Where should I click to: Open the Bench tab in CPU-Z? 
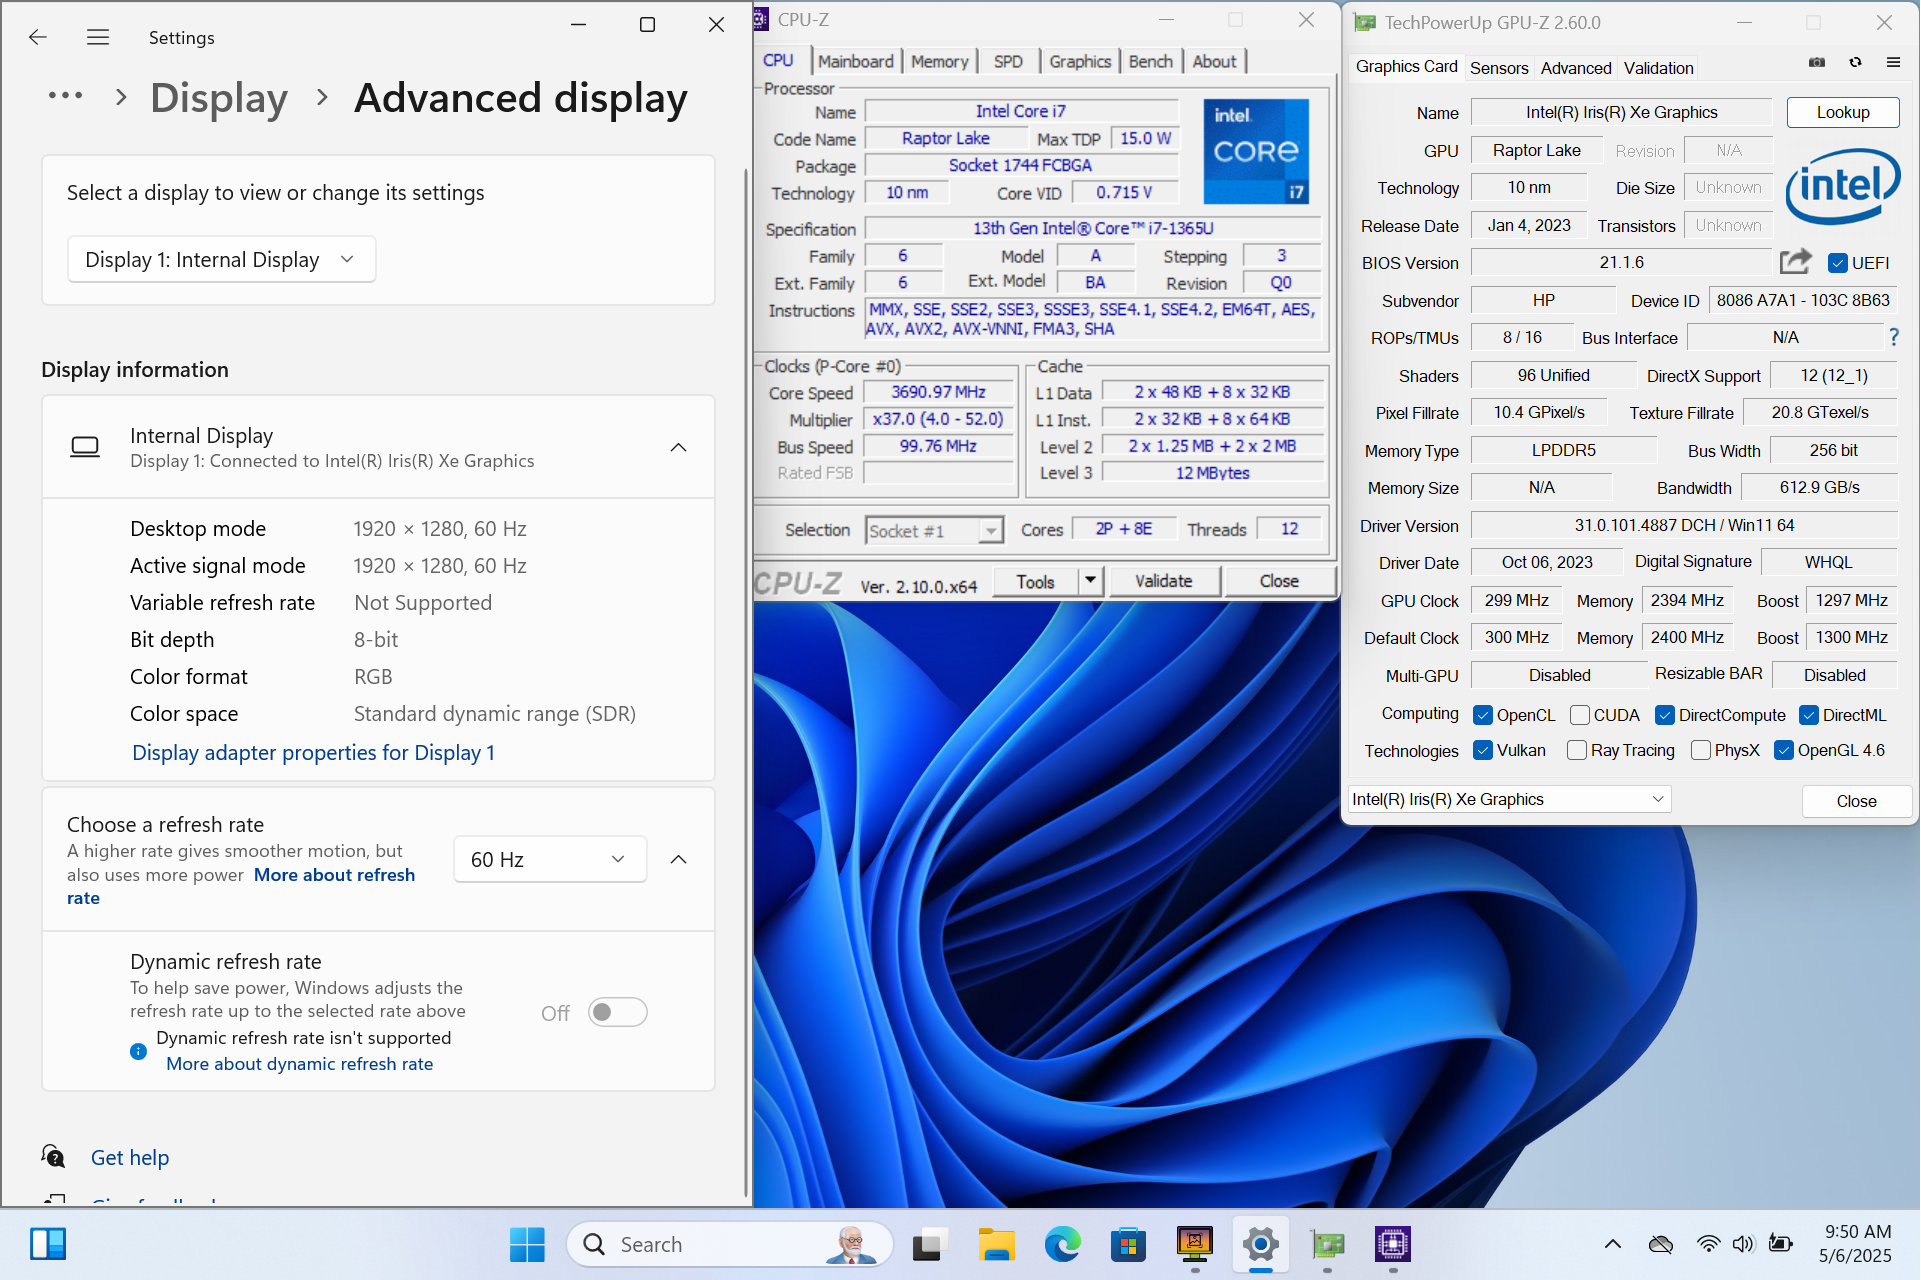click(1150, 61)
